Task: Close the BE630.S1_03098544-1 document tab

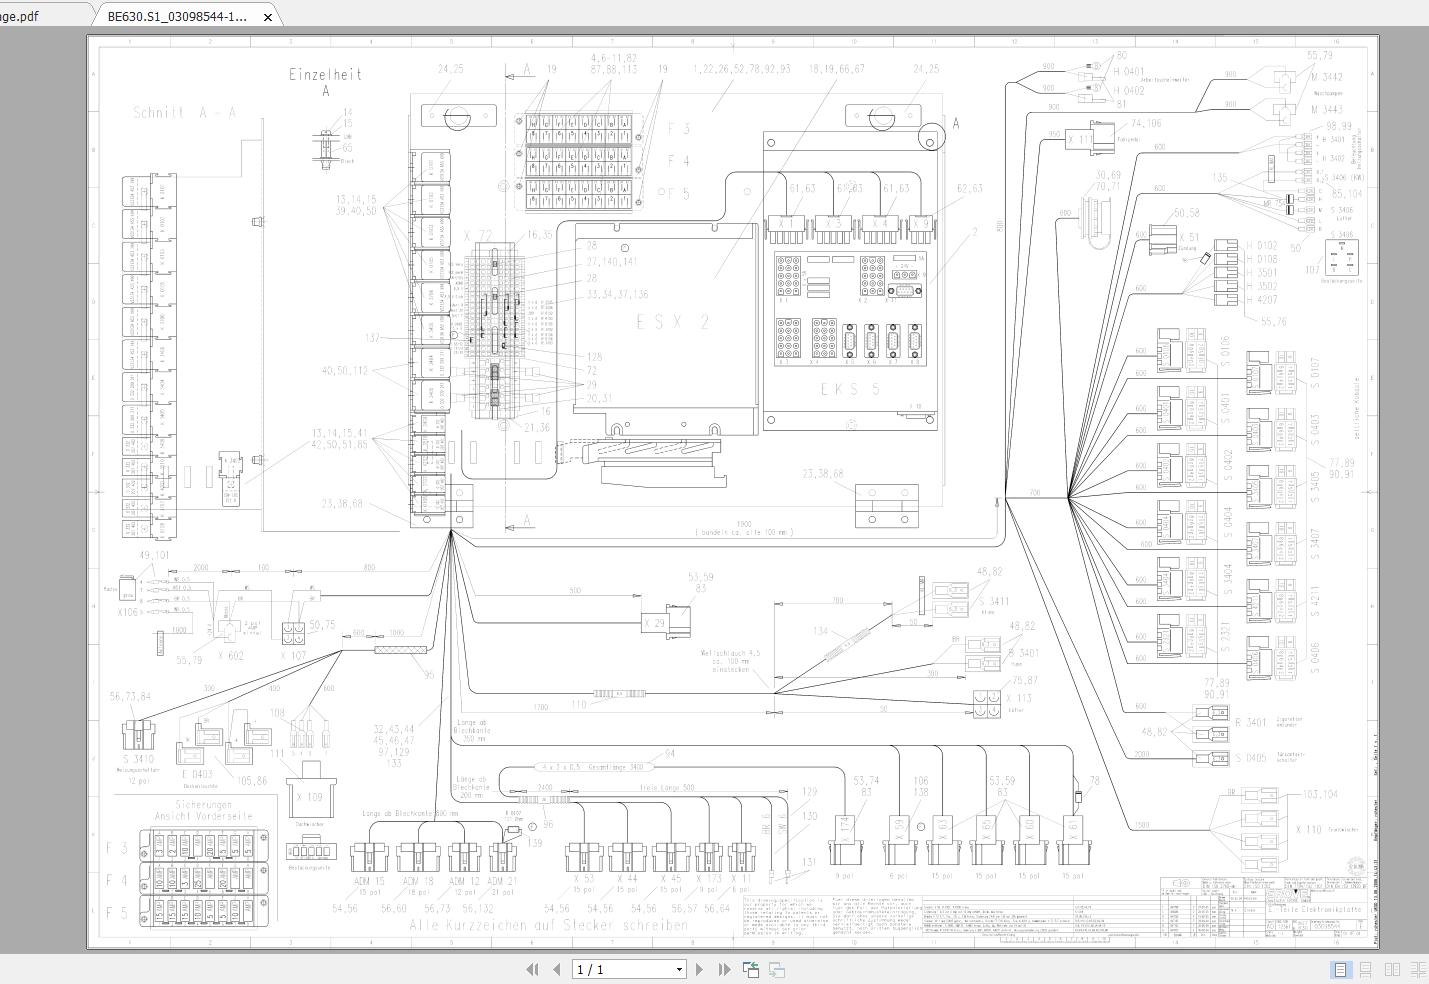Action: pos(267,17)
